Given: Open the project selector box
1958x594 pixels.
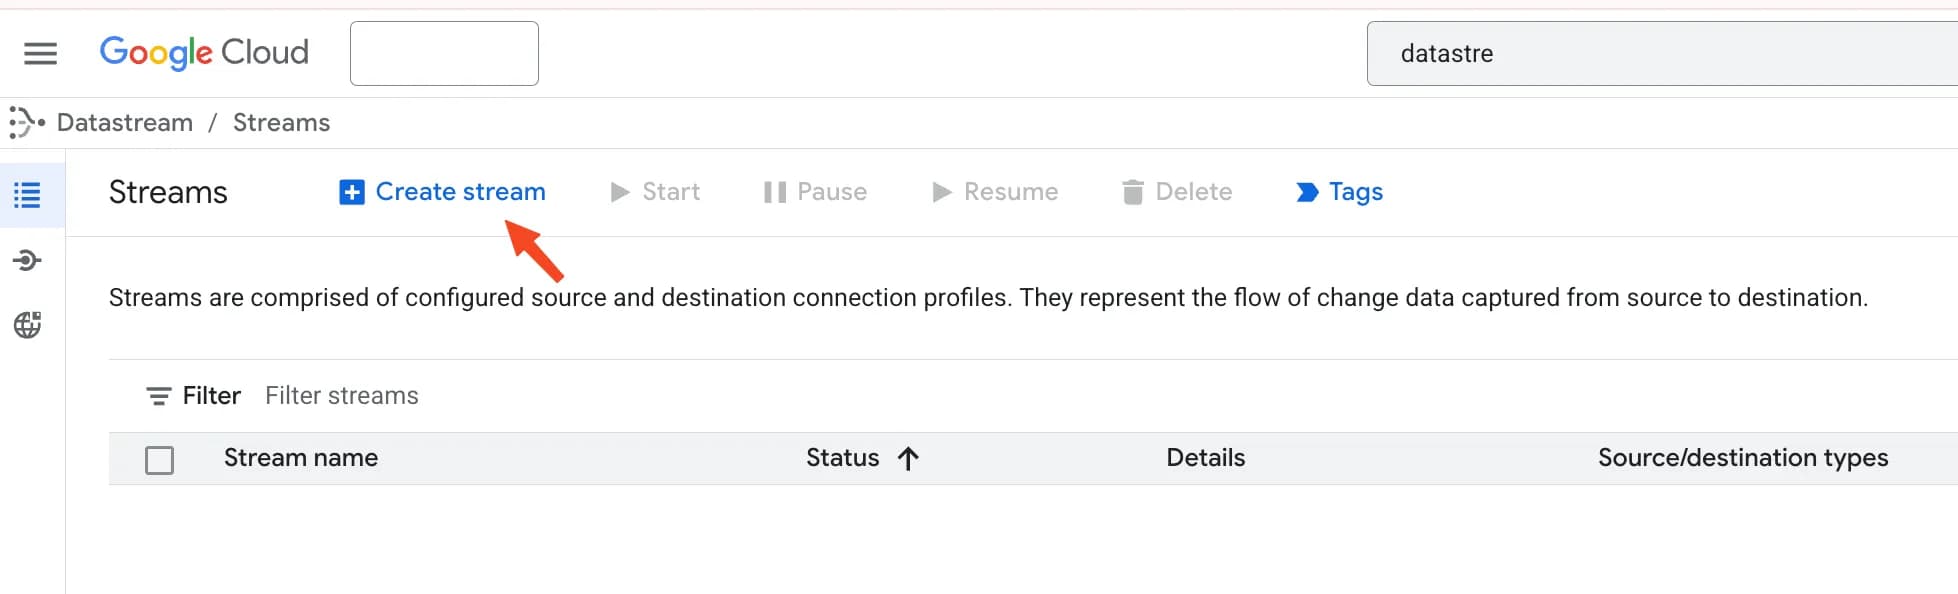Looking at the screenshot, I should pos(444,53).
